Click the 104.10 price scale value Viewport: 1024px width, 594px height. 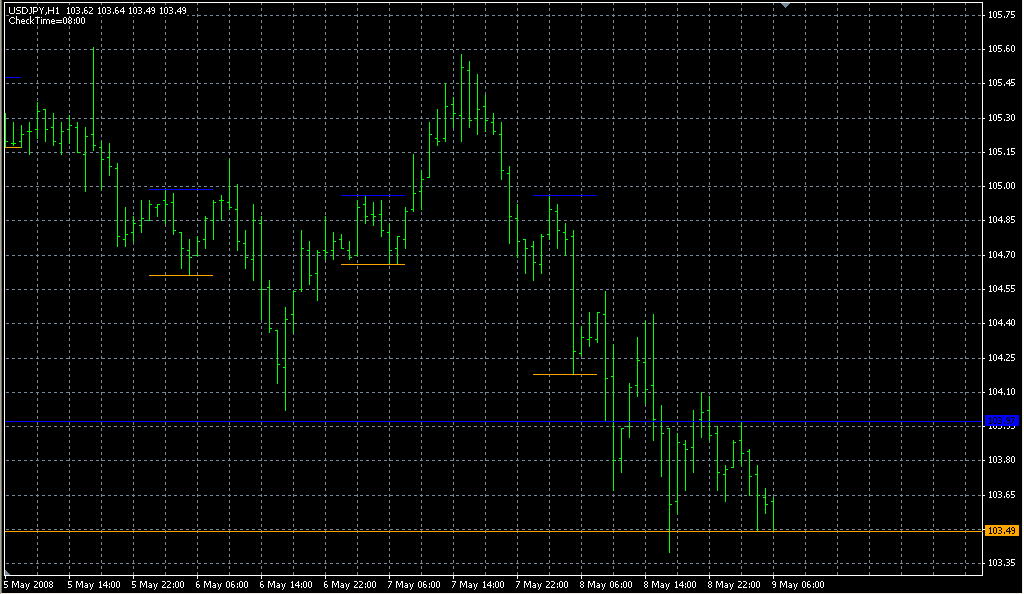click(1002, 392)
